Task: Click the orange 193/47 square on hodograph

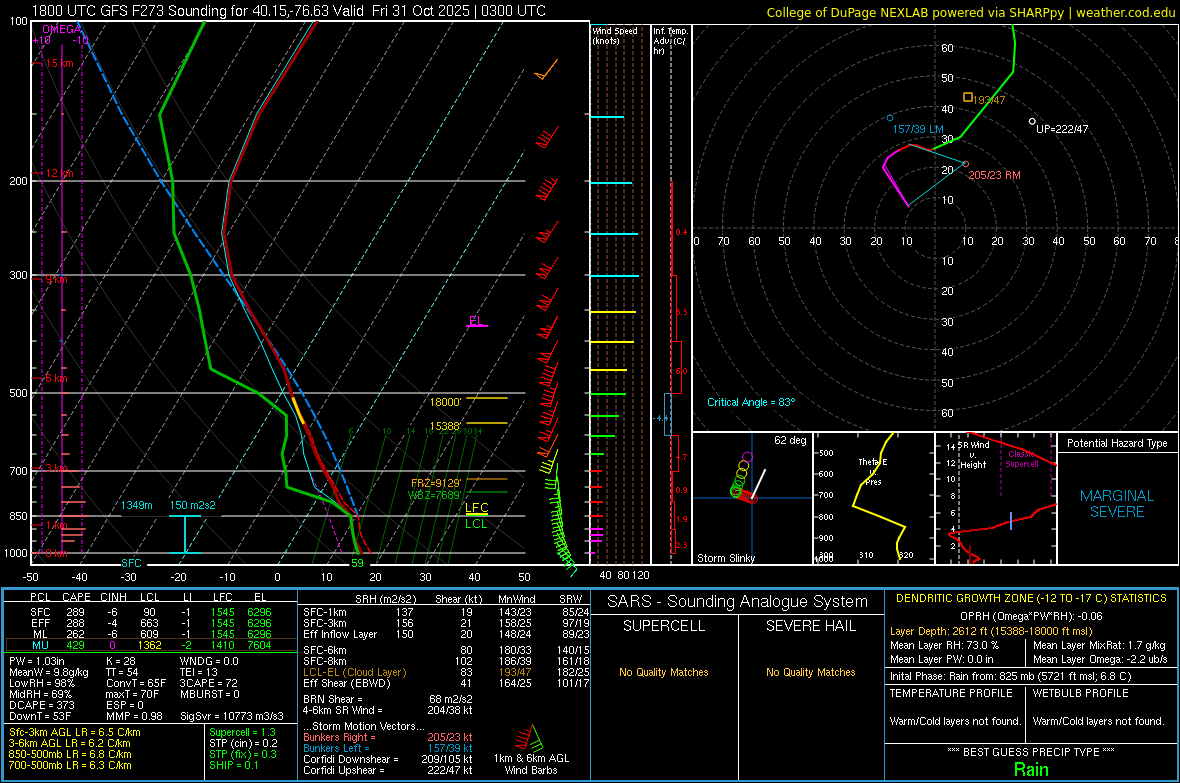Action: point(967,97)
